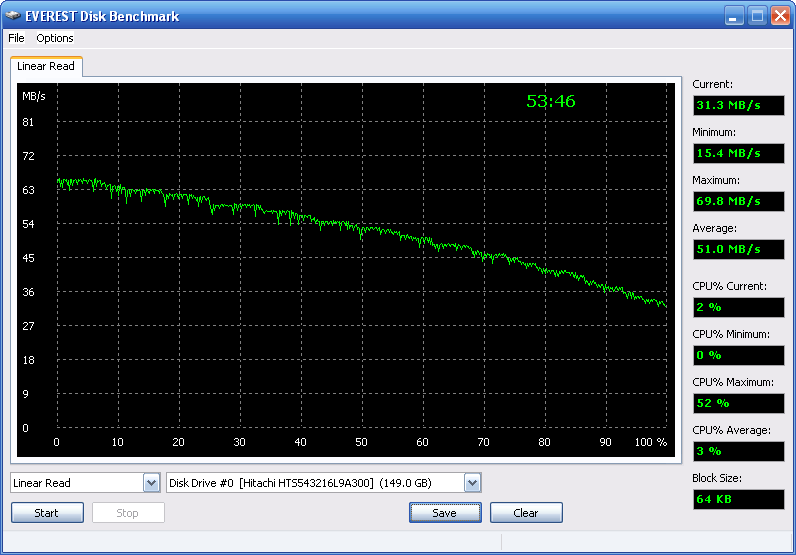This screenshot has width=796, height=555.
Task: Click the 81 label on the vertical axis
Action: [28, 122]
